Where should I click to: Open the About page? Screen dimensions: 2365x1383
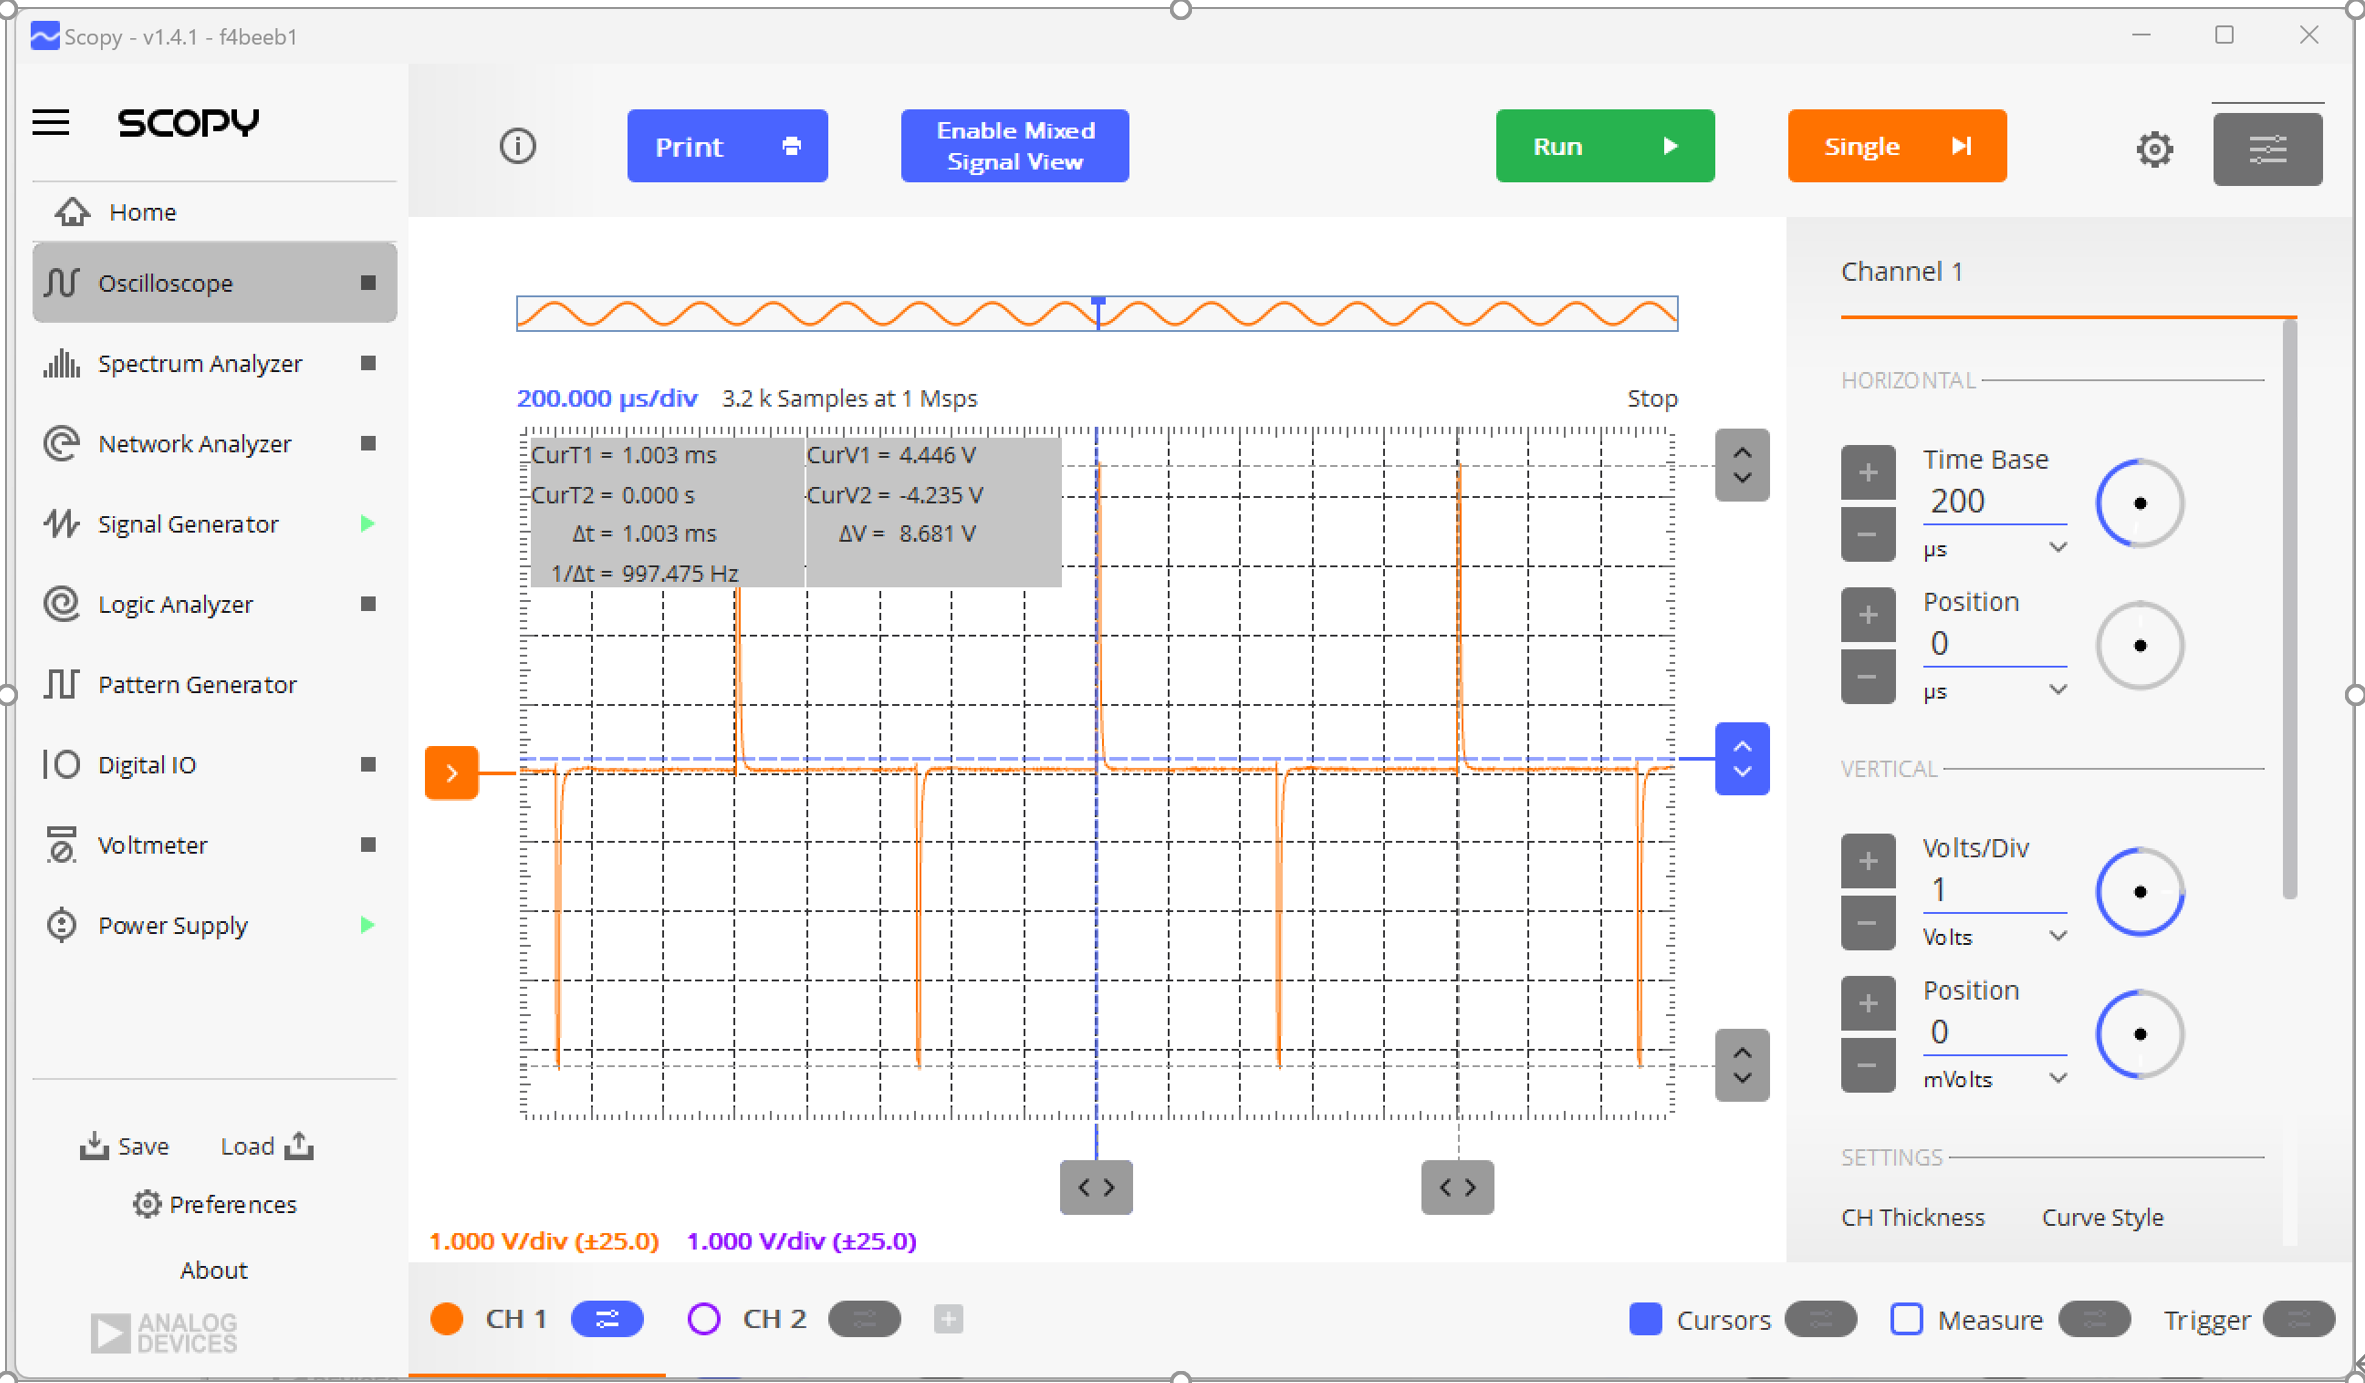tap(213, 1270)
